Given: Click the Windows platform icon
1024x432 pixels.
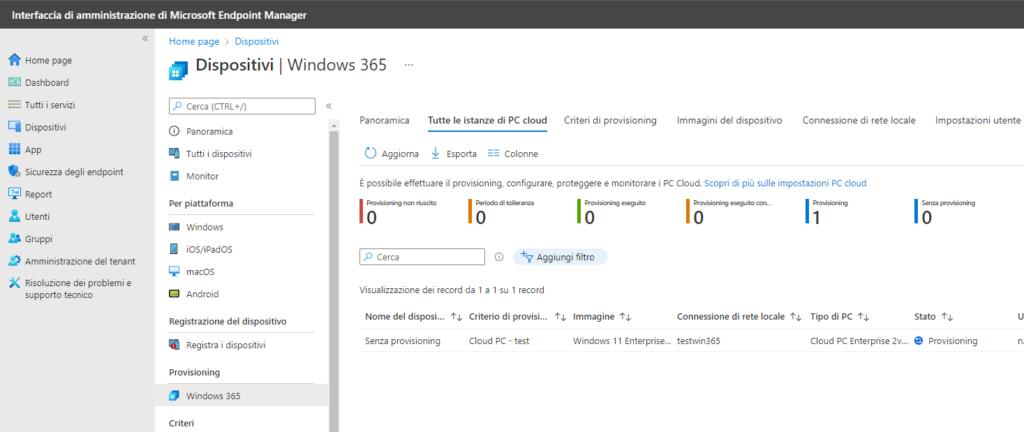Looking at the screenshot, I should 174,227.
